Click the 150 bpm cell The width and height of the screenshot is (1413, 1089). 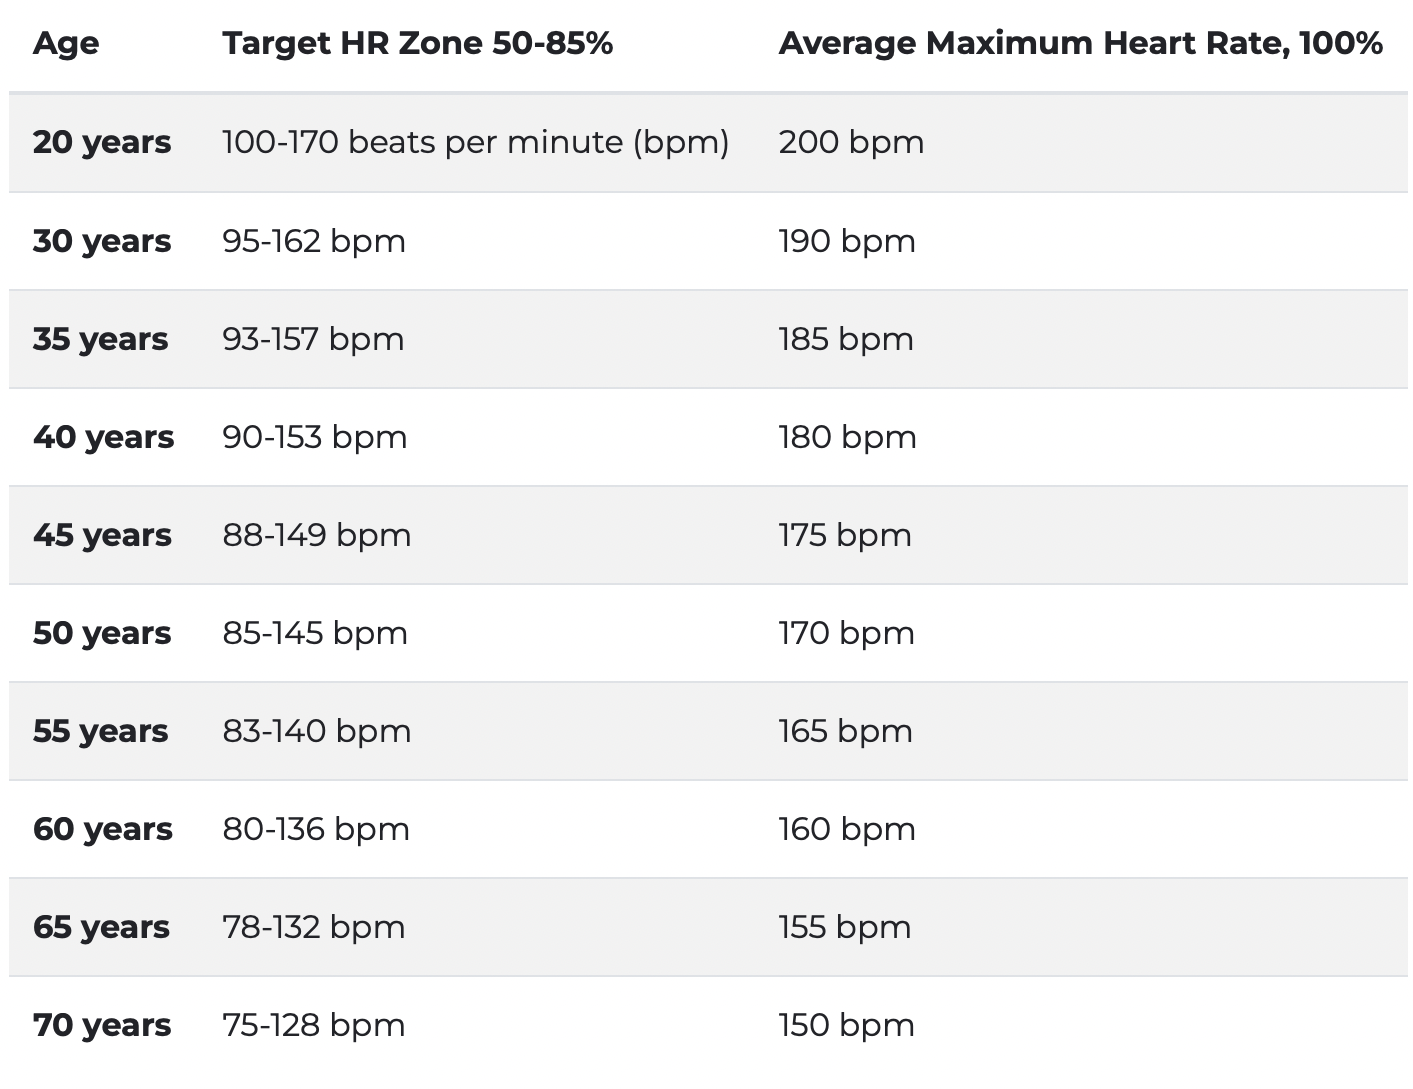[x=847, y=1025]
